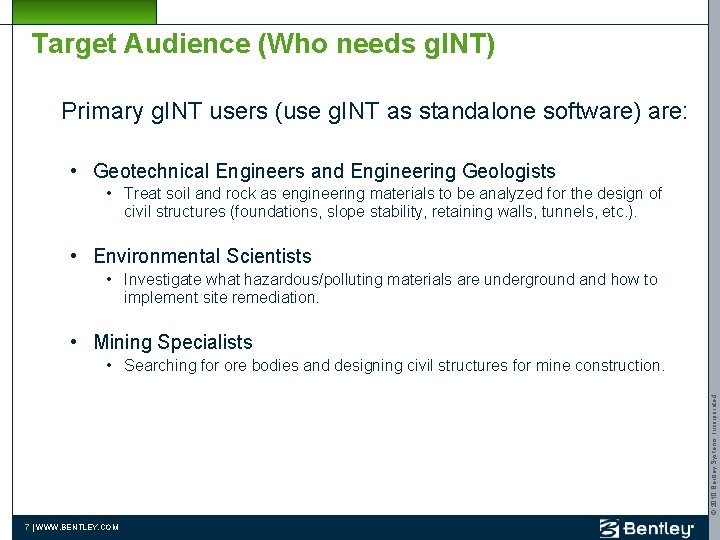Screen dimensions: 720x540
Task: Click the Bentley wordmark in footer
Action: 659,529
